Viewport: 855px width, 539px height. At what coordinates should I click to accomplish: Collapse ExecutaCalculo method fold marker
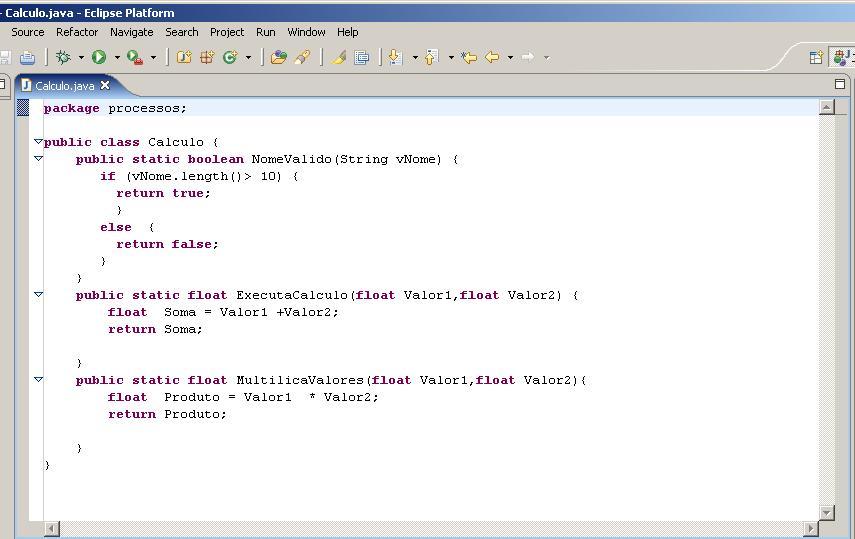(38, 295)
